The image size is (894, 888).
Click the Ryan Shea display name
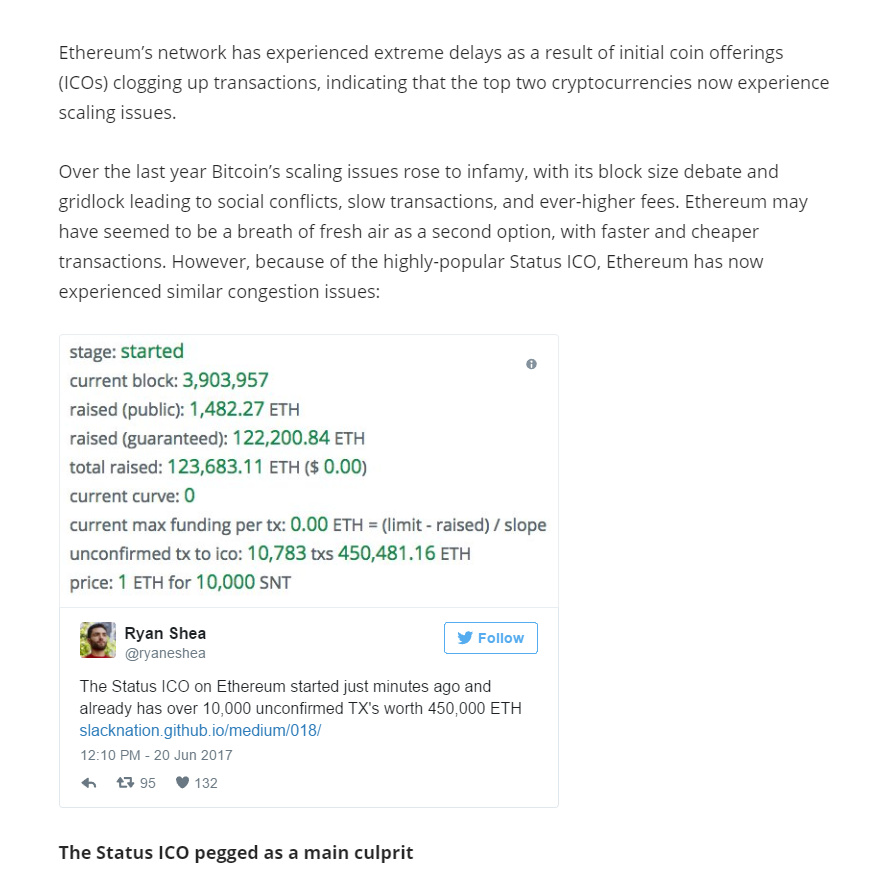(x=165, y=633)
